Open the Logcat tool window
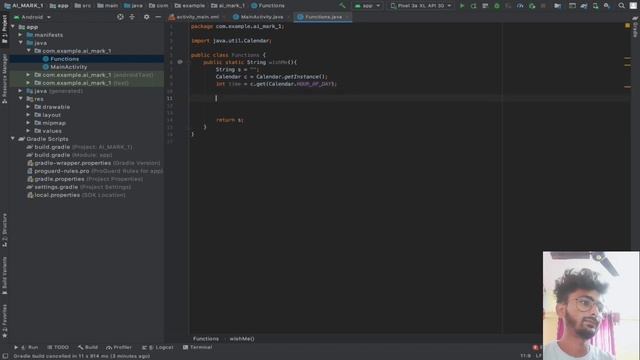The height and width of the screenshot is (360, 640). tap(158, 347)
